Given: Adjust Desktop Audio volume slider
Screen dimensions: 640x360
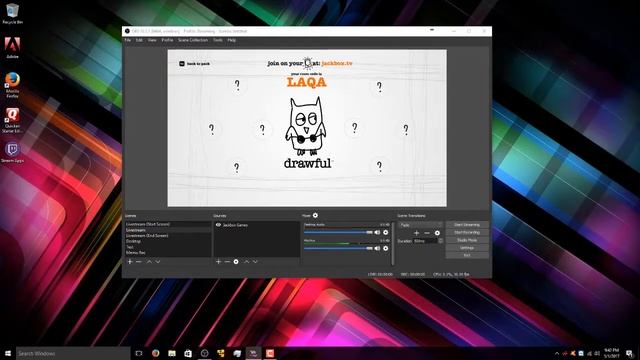Looking at the screenshot, I should [x=338, y=232].
